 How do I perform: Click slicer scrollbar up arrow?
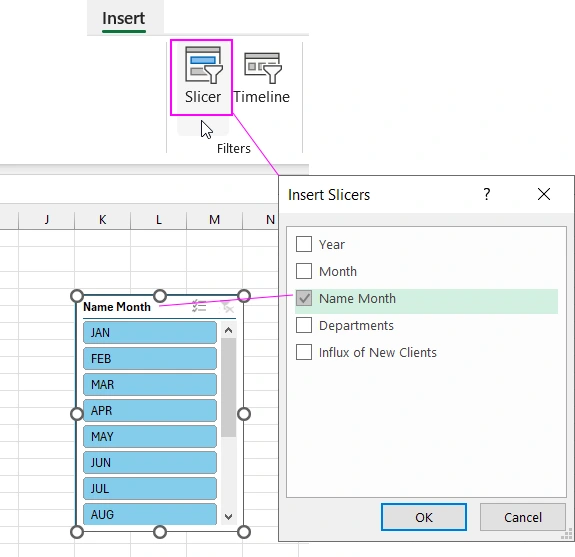[228, 330]
